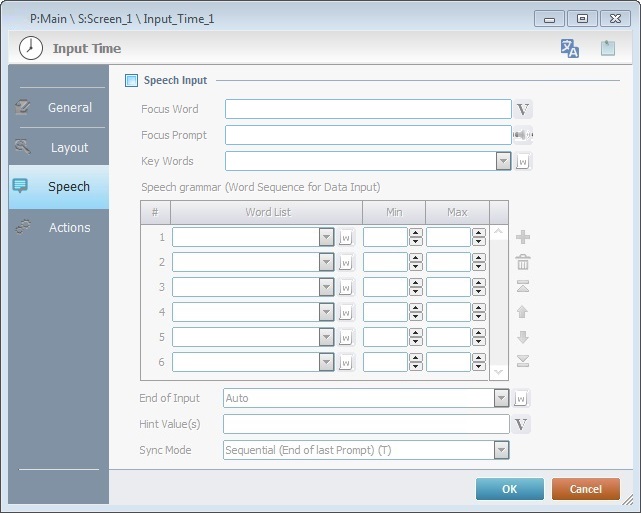Open word editor icon for grammar row 6
The width and height of the screenshot is (641, 514).
(346, 362)
